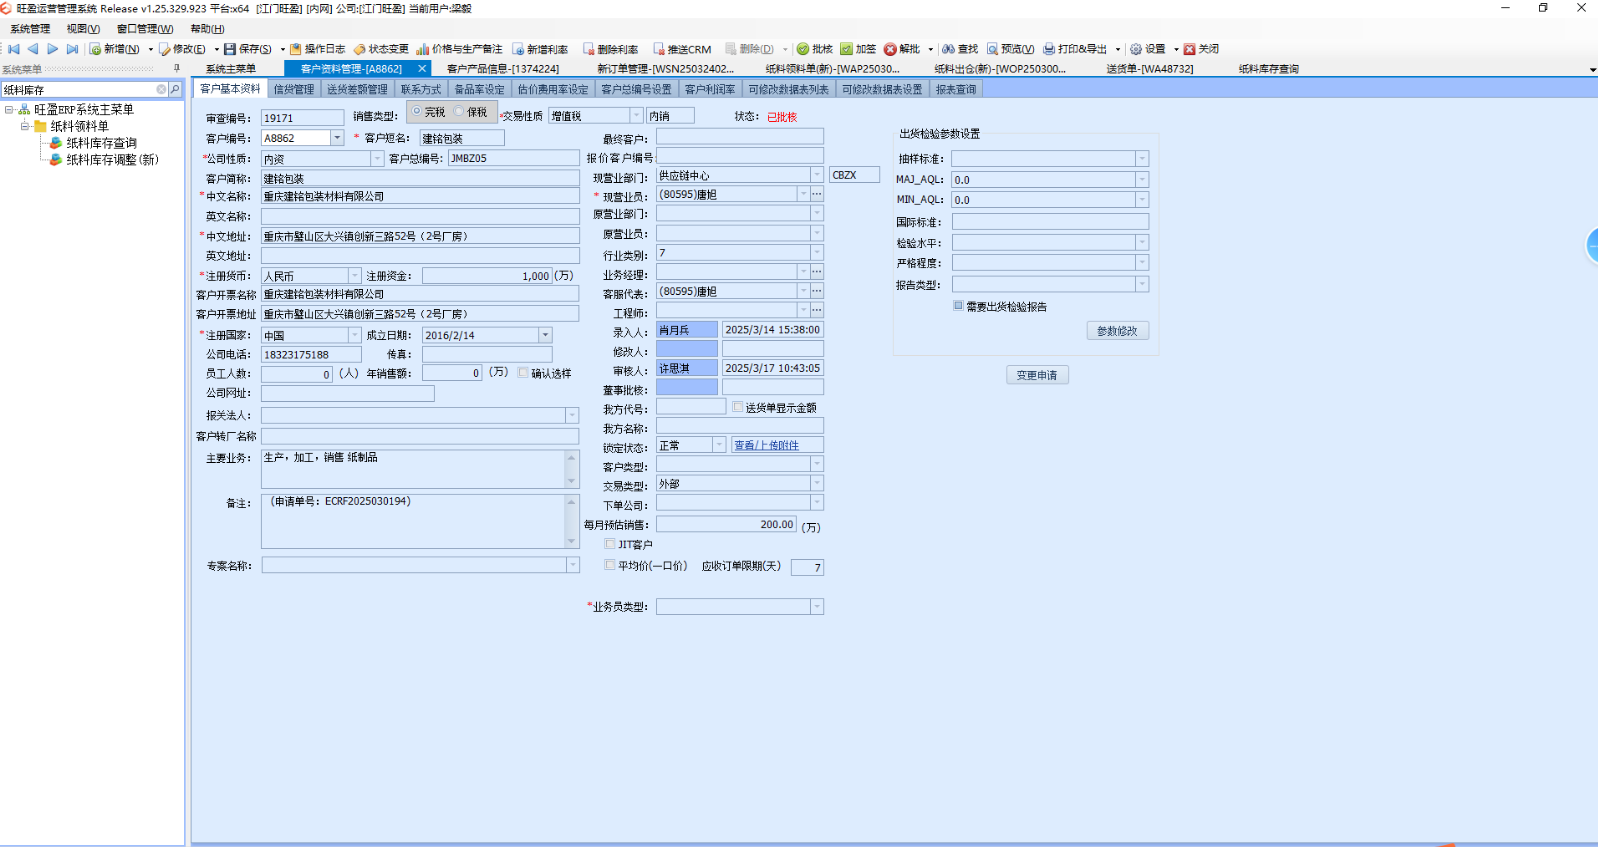Click the 参数修改 button
This screenshot has height=847, width=1598.
(1117, 331)
